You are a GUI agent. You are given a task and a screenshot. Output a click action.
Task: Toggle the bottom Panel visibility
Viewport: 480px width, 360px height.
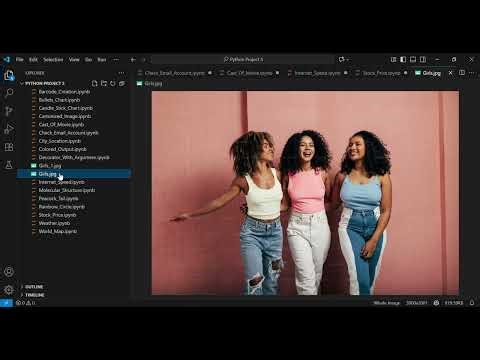pos(413,59)
